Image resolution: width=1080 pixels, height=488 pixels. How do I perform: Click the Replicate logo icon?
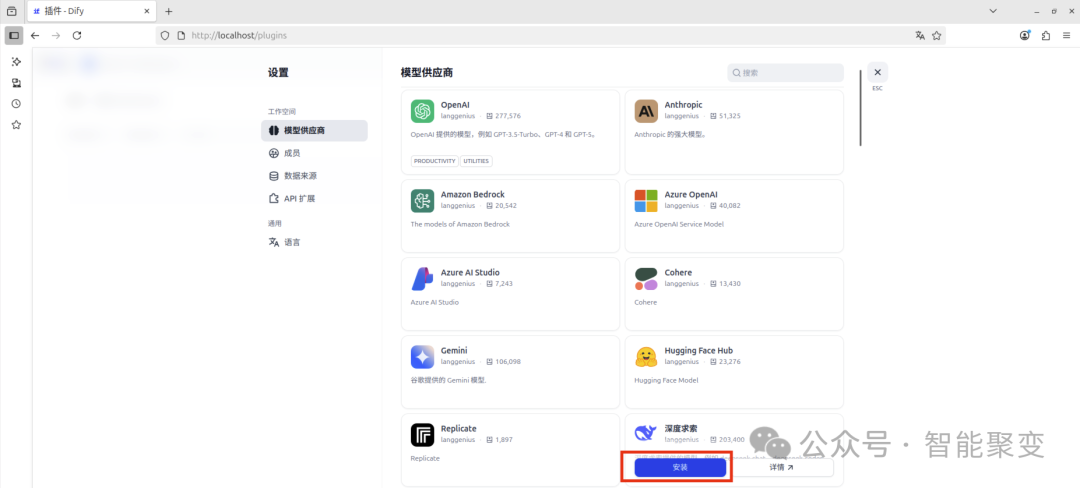pyautogui.click(x=422, y=435)
